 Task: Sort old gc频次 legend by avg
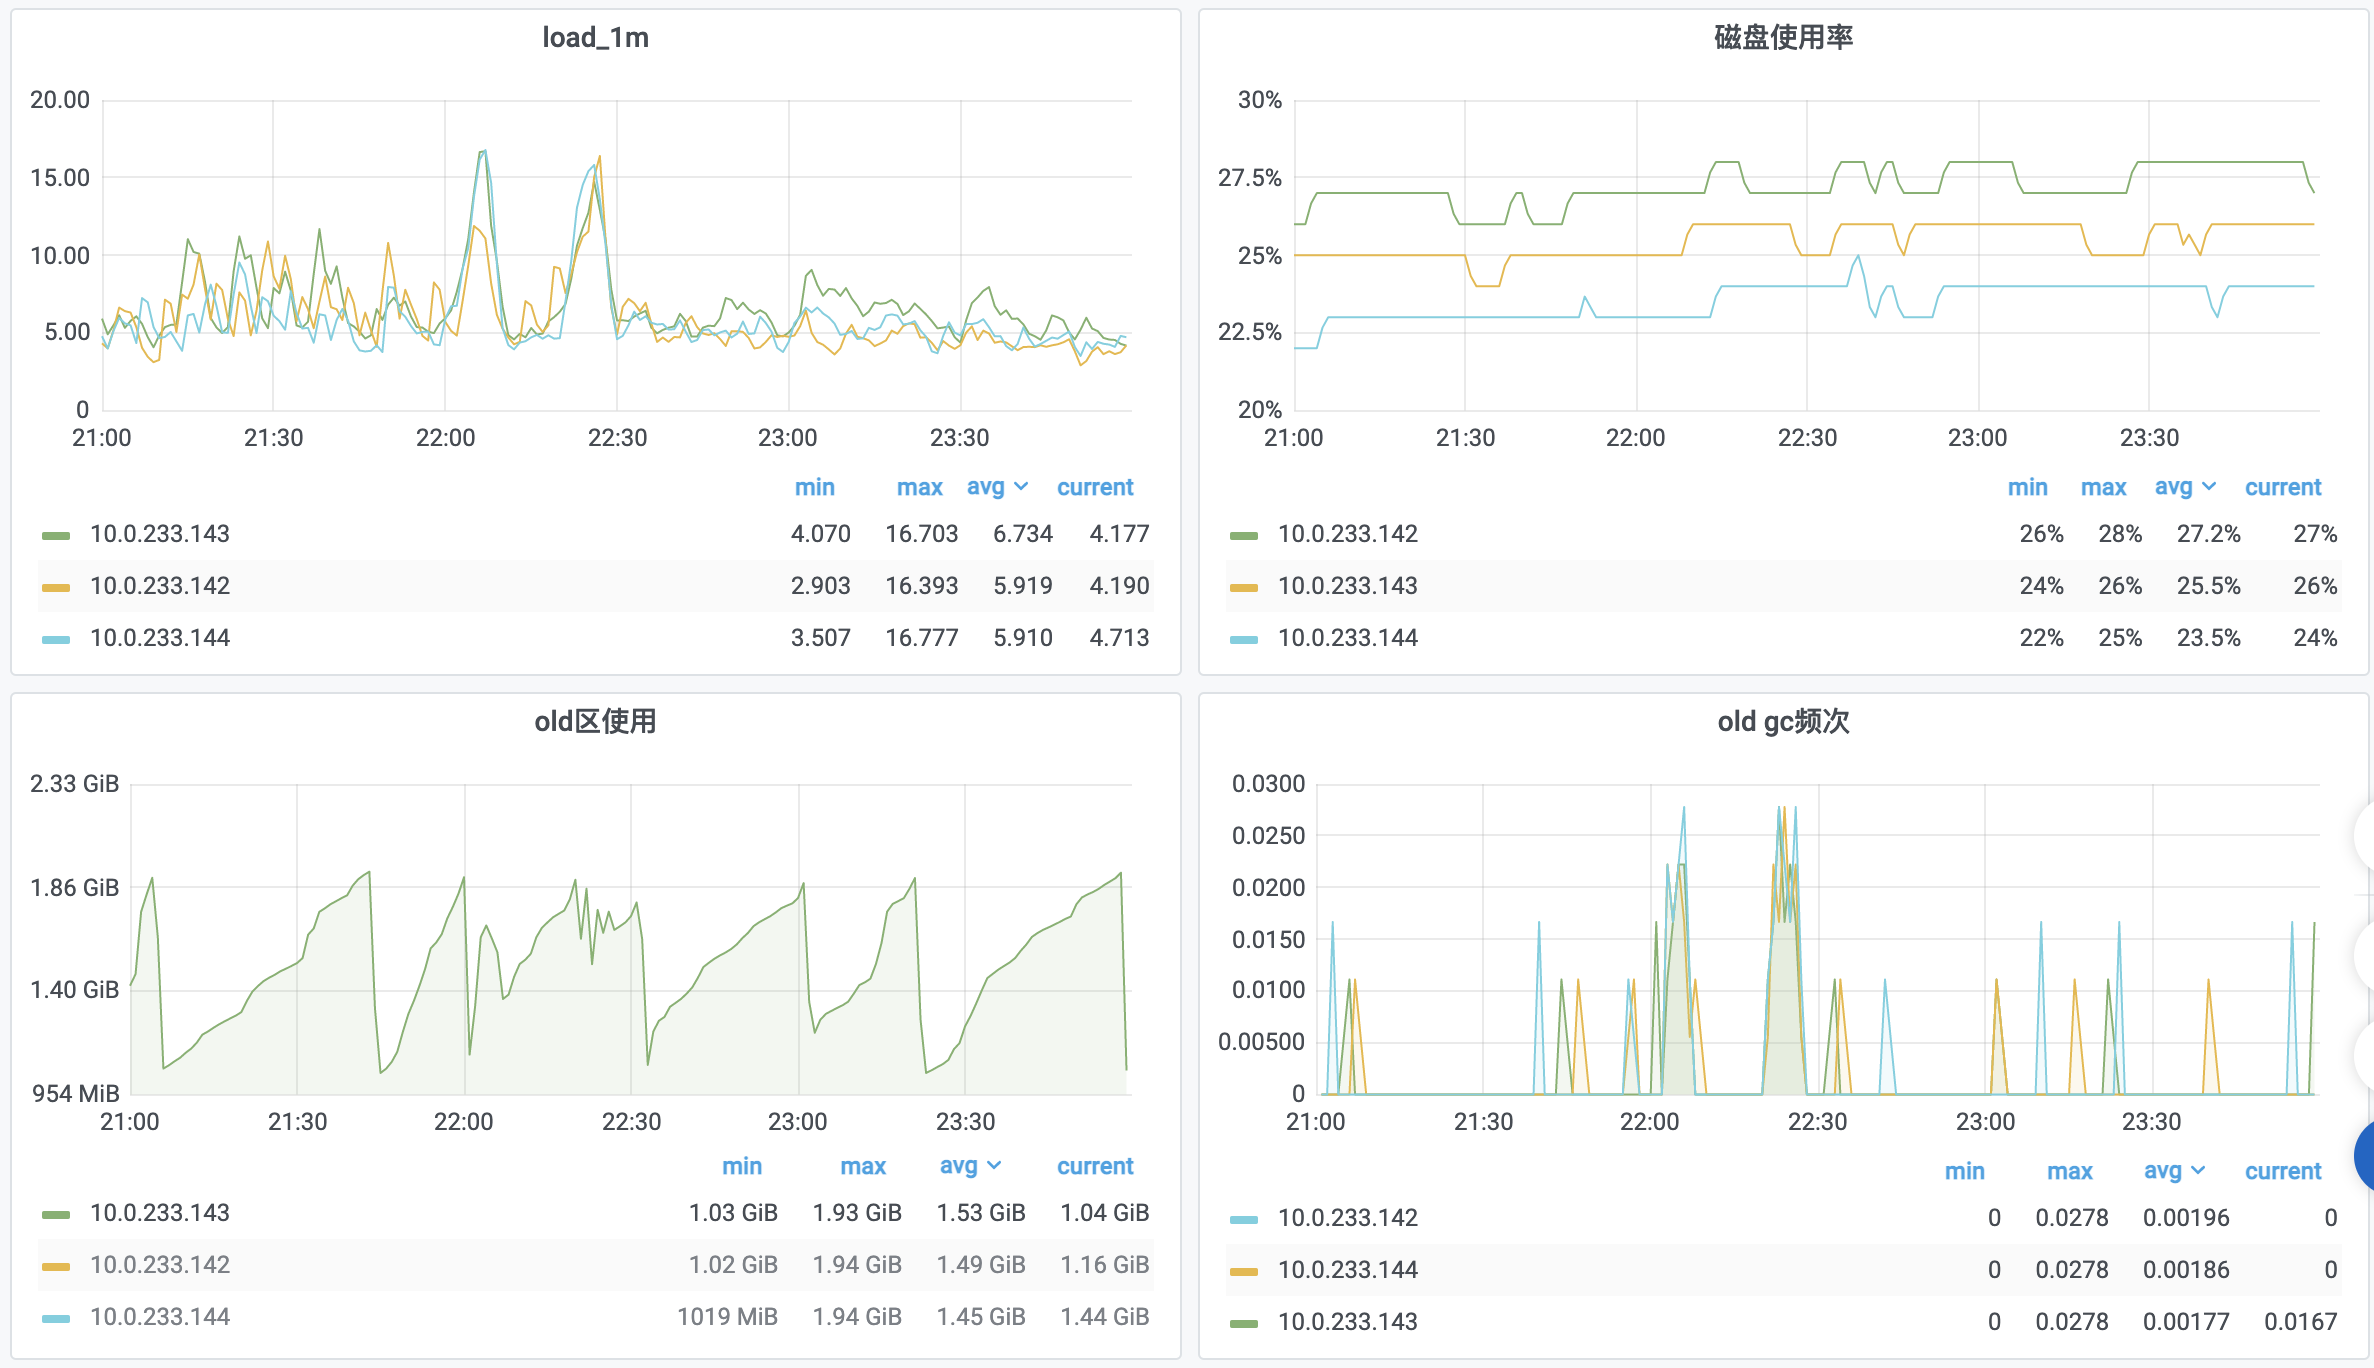(2162, 1171)
